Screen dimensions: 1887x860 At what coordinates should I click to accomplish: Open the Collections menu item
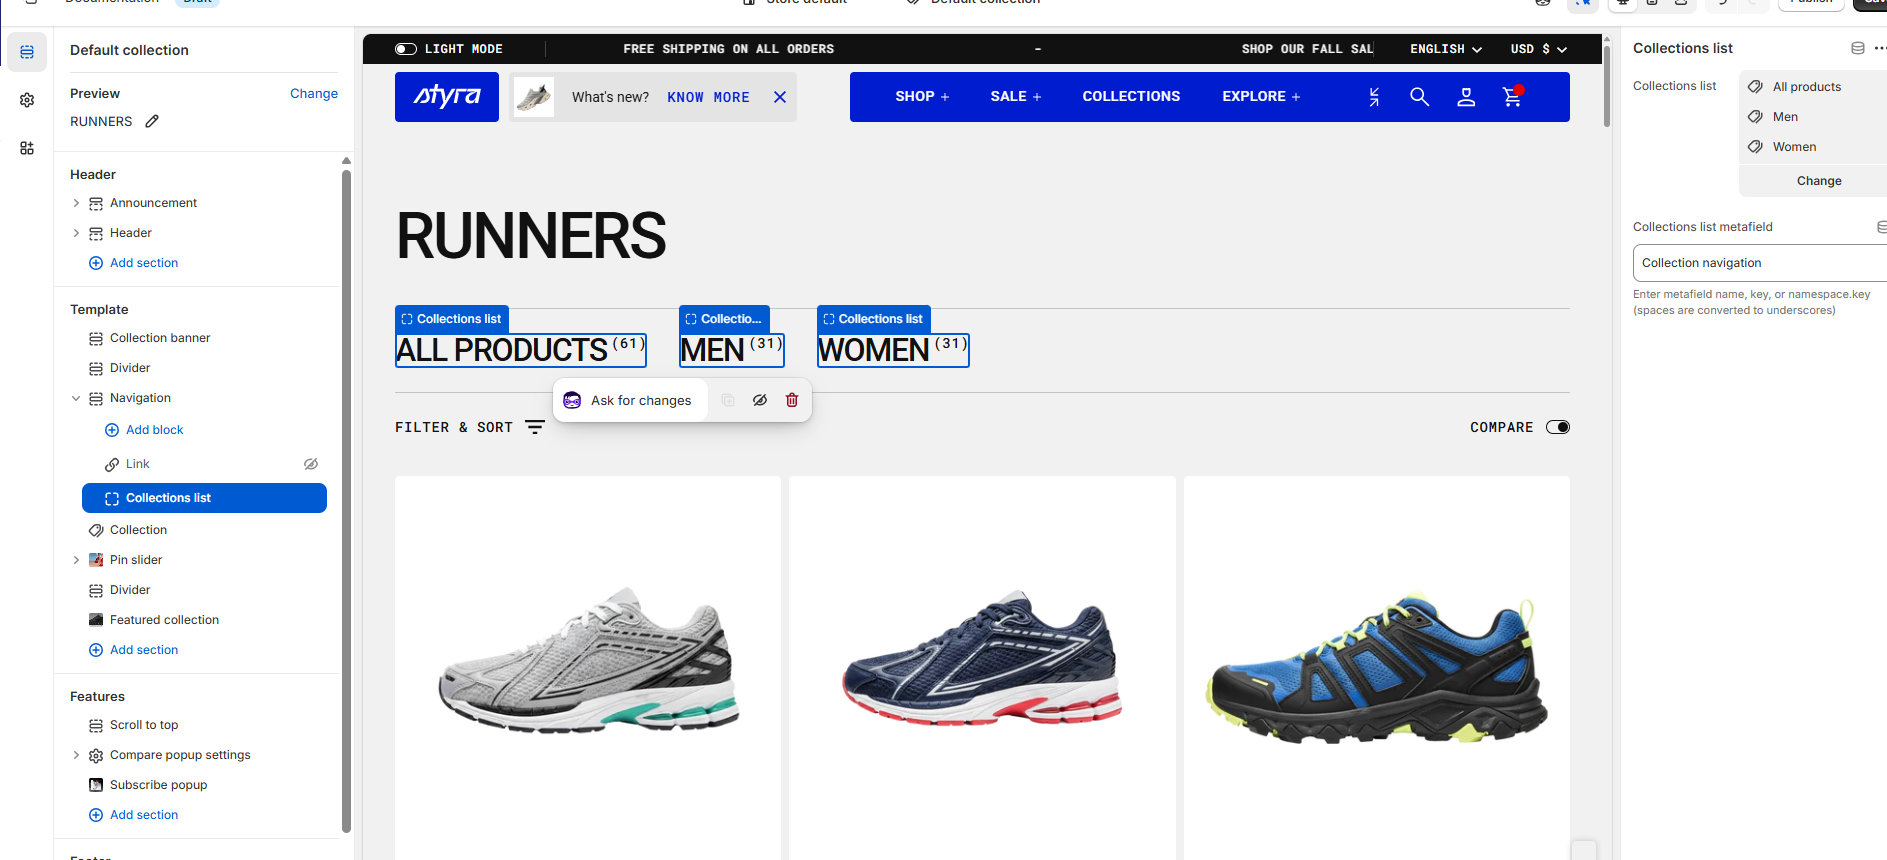click(1131, 96)
